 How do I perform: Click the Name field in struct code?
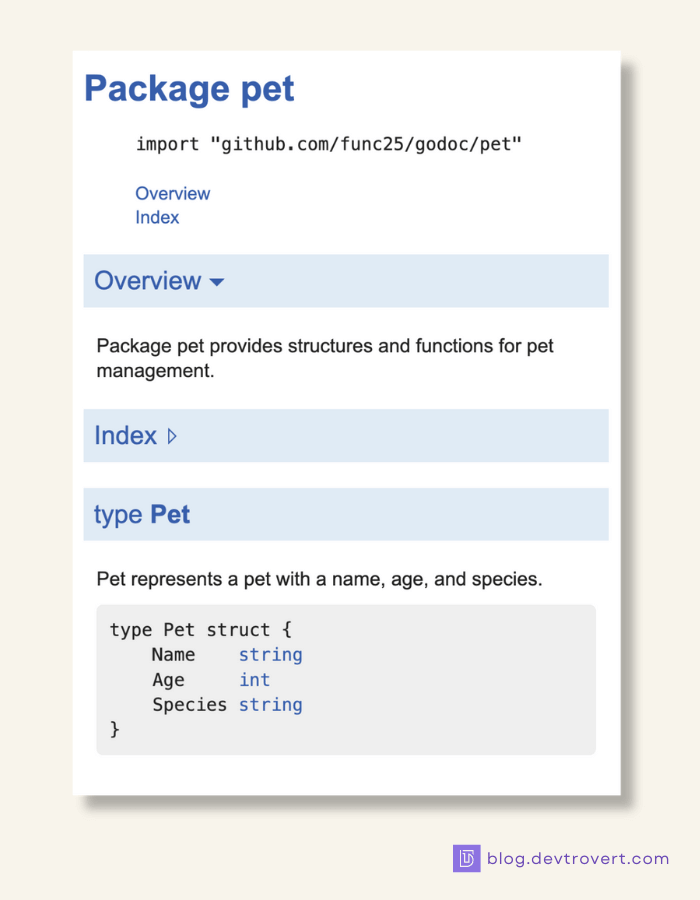point(172,654)
